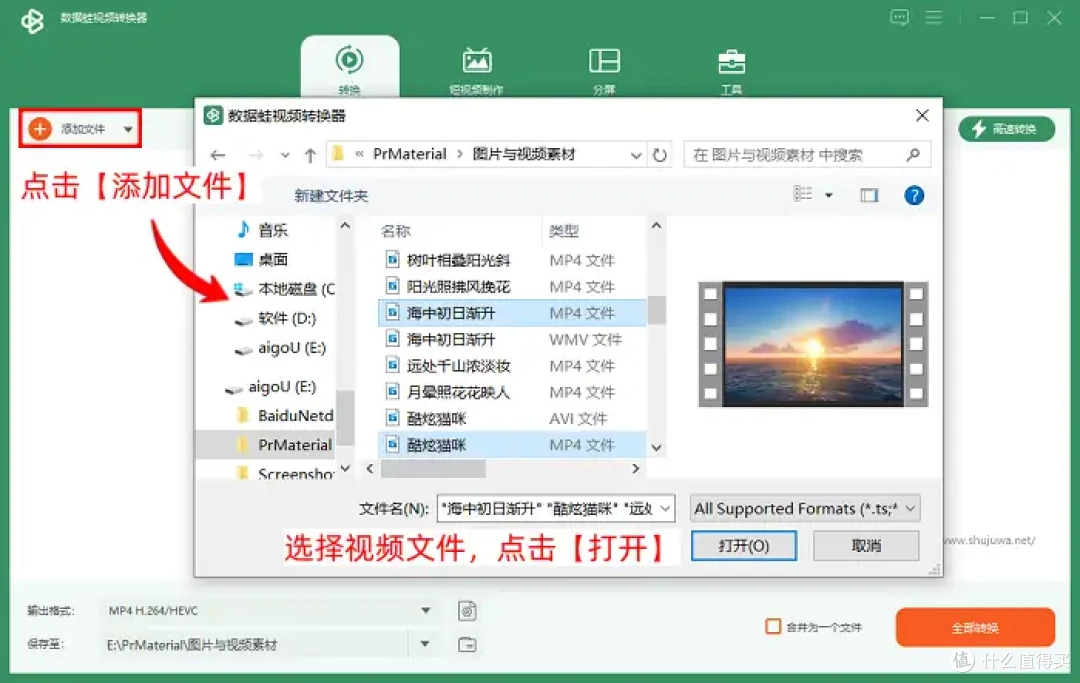Click file list horizontal scroll-right arrow
The image size is (1080, 683).
[x=635, y=469]
